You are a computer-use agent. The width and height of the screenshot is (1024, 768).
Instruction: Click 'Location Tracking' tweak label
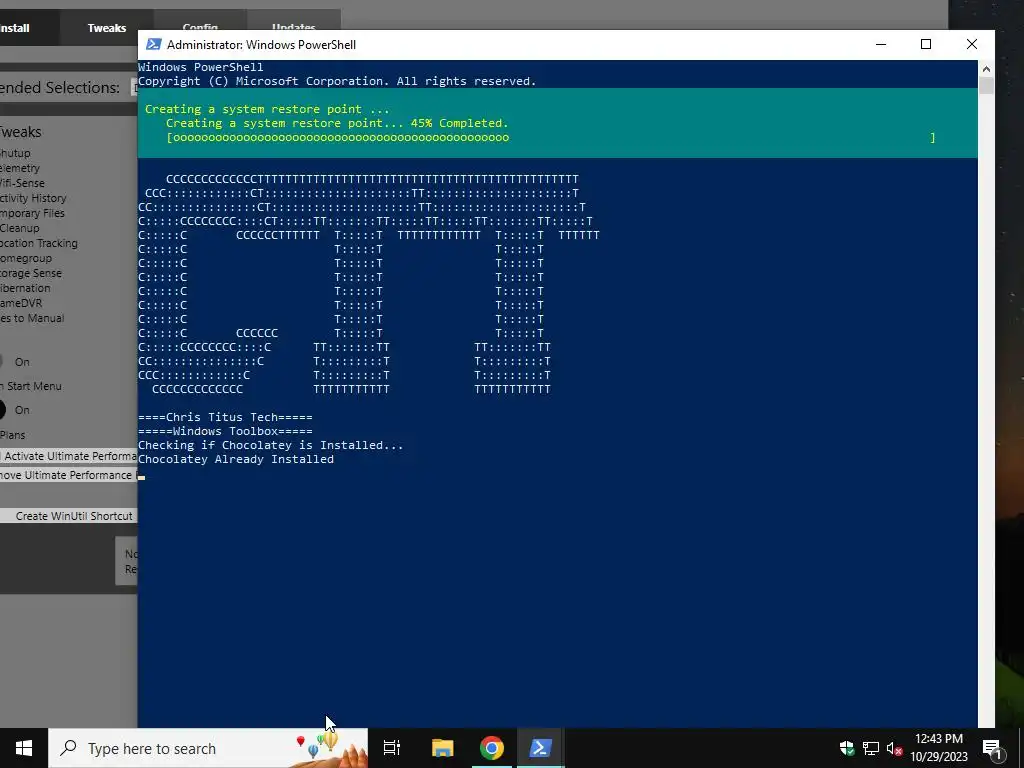point(39,243)
